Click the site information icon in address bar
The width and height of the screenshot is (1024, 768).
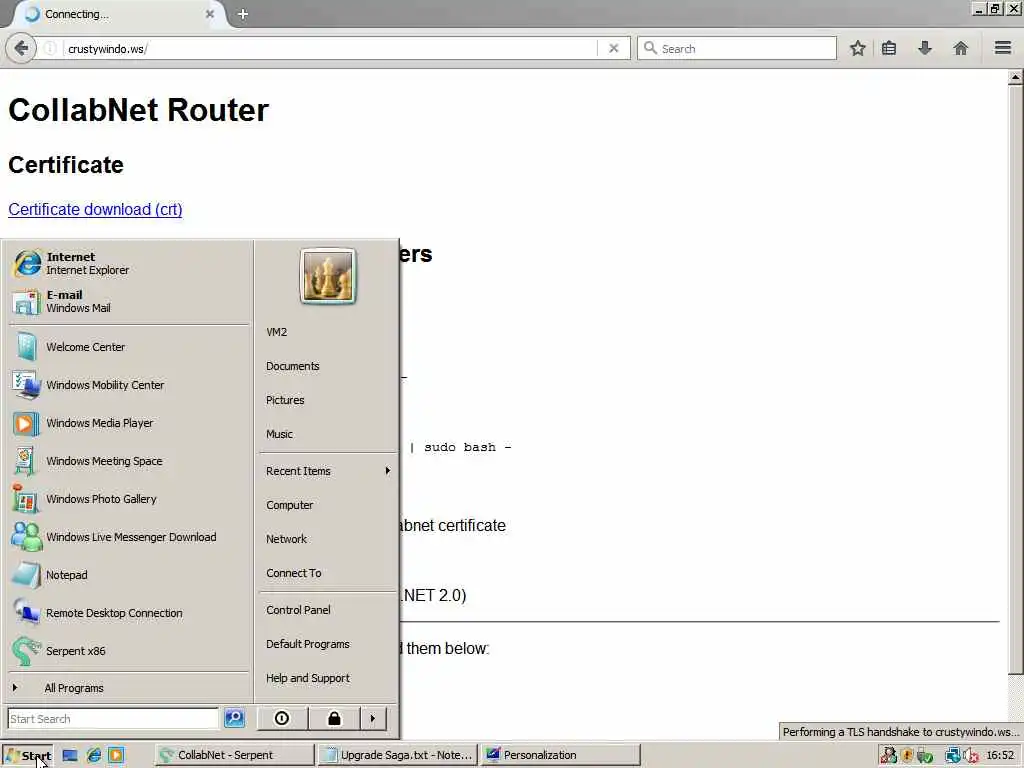[x=50, y=48]
